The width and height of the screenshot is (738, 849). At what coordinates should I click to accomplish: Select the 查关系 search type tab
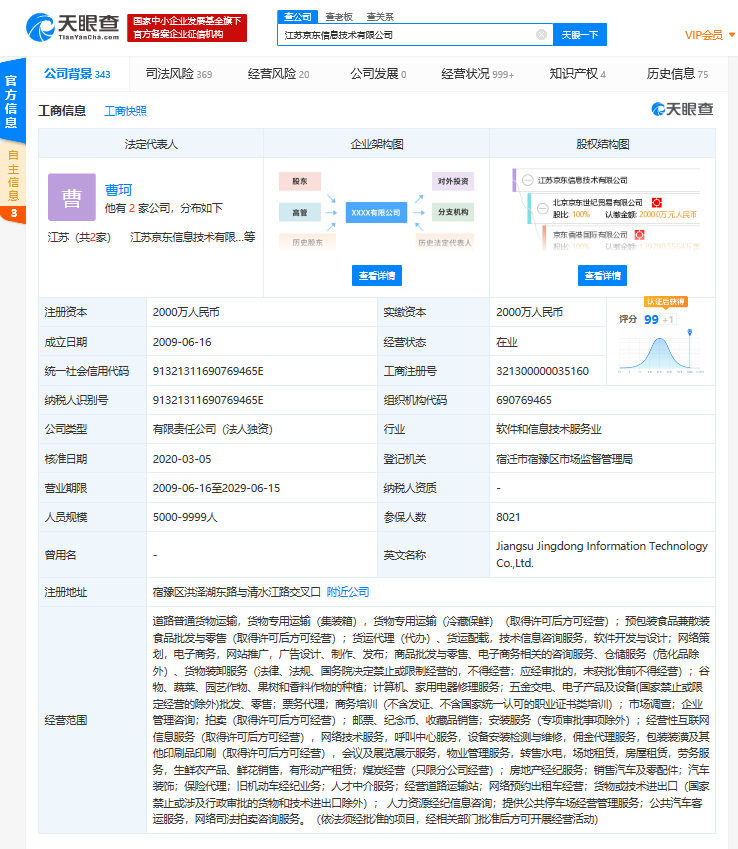[379, 17]
